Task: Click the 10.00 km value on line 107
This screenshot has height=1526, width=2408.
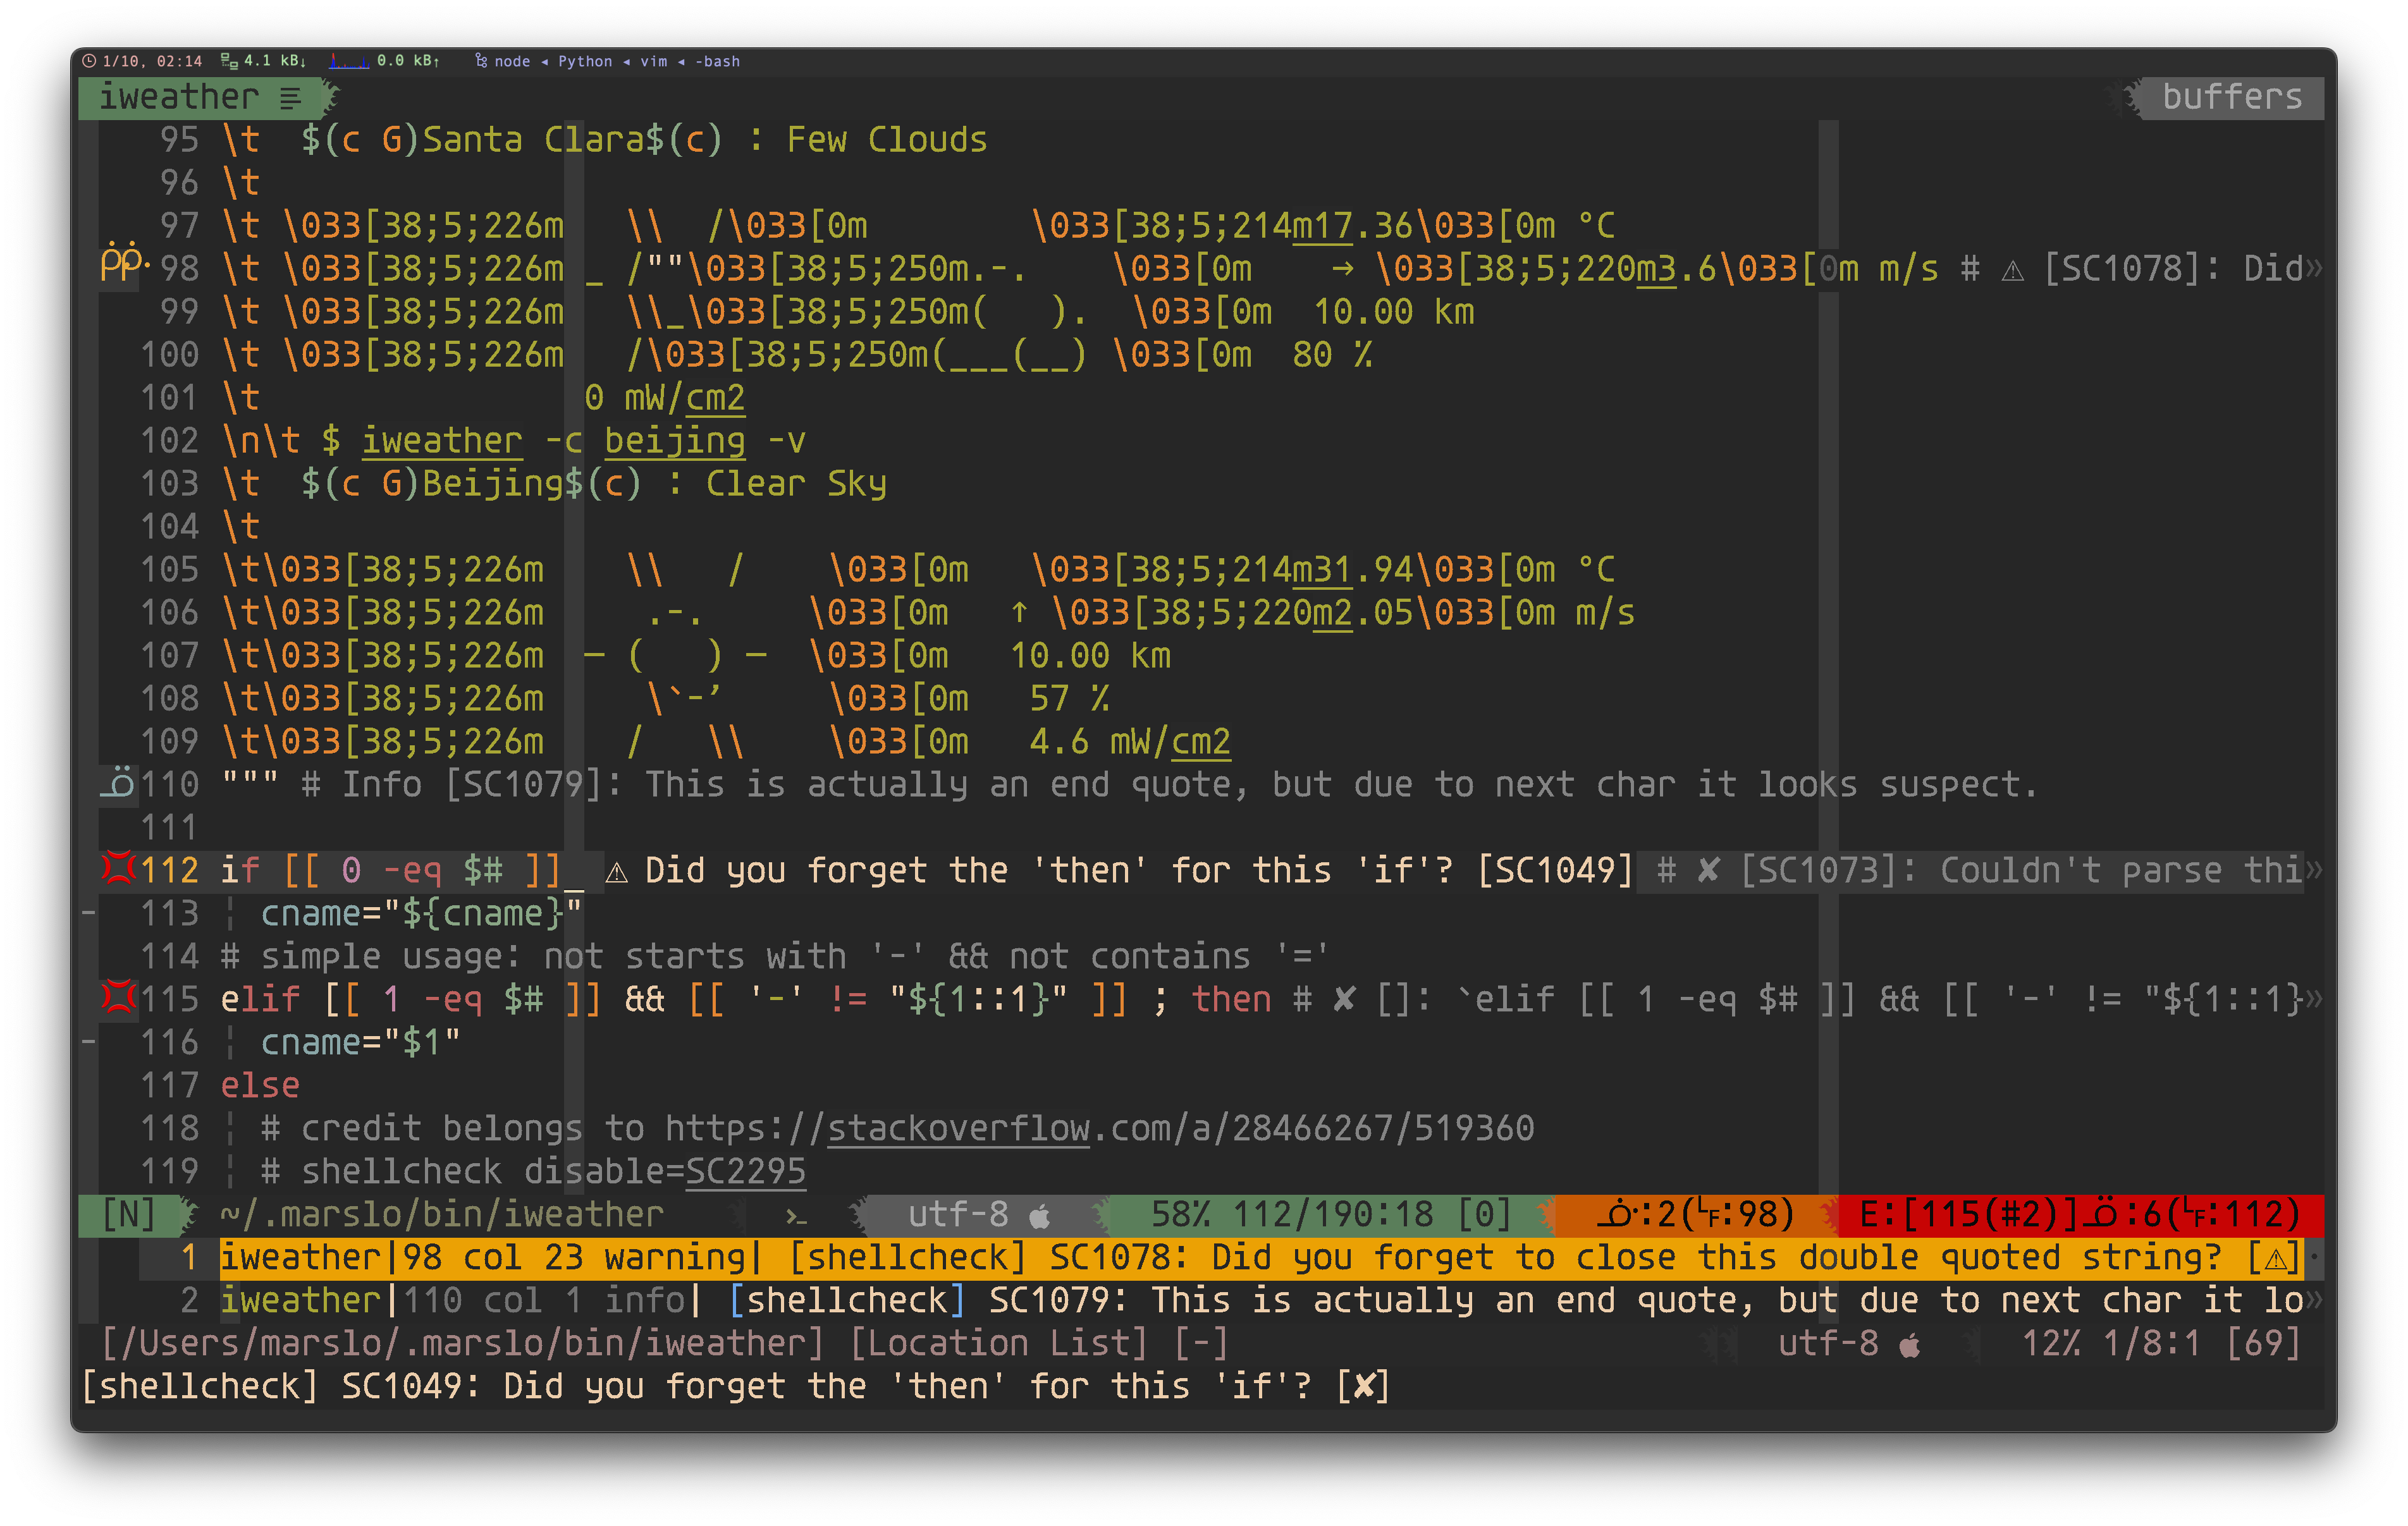Action: [1090, 656]
